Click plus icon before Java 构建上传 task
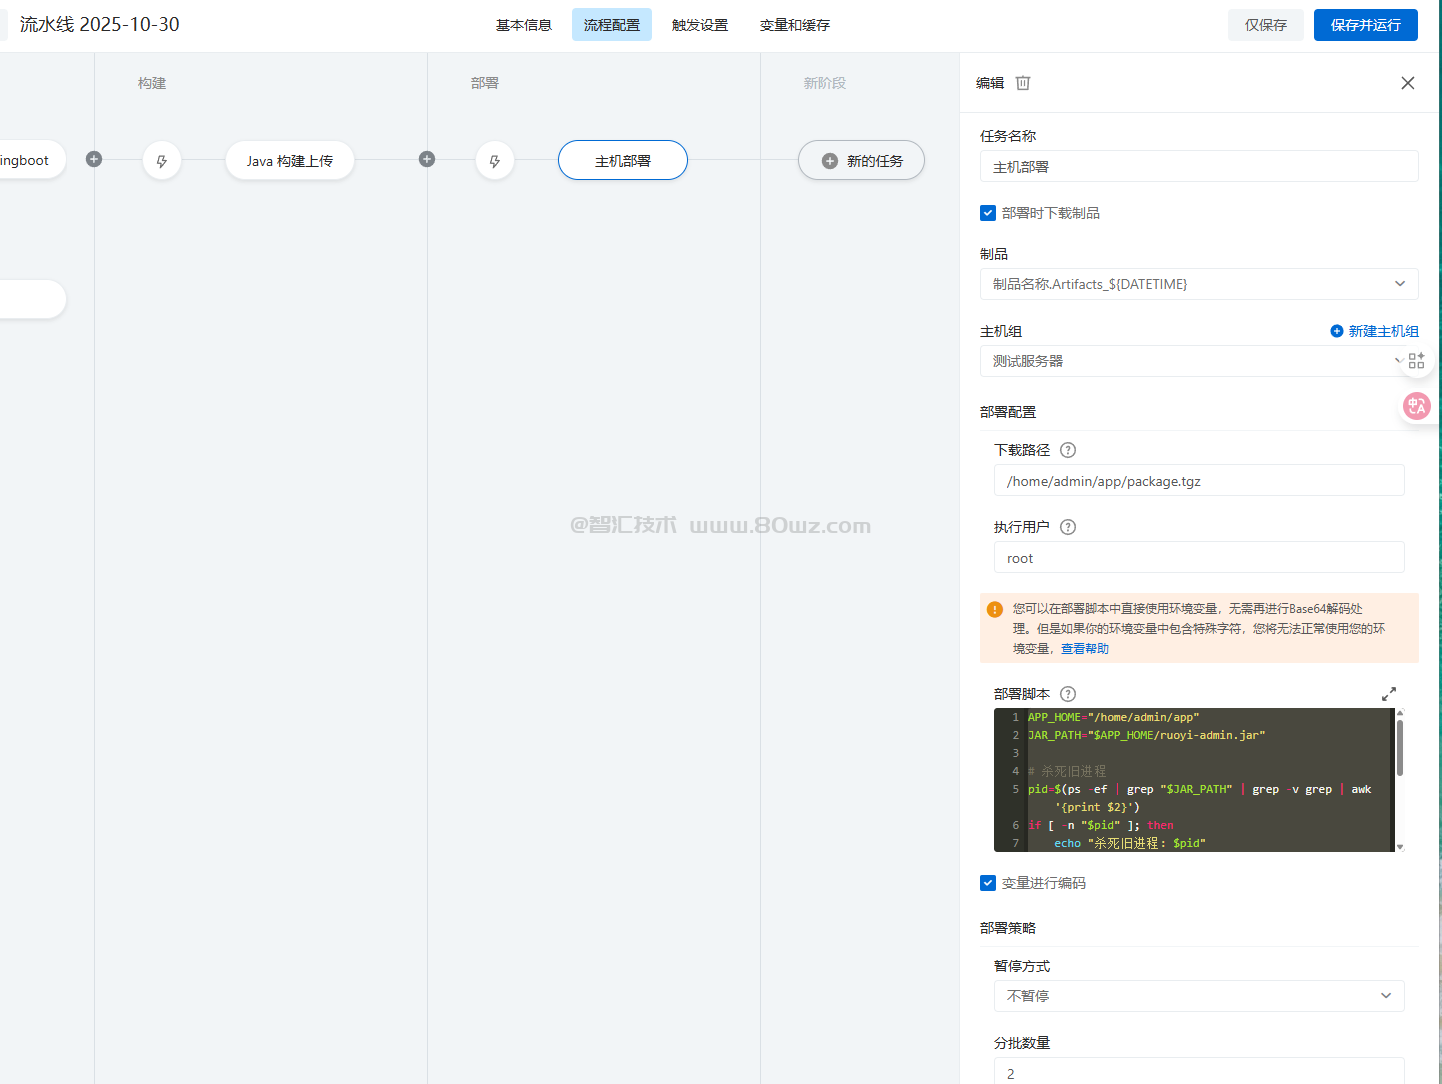 (x=94, y=159)
